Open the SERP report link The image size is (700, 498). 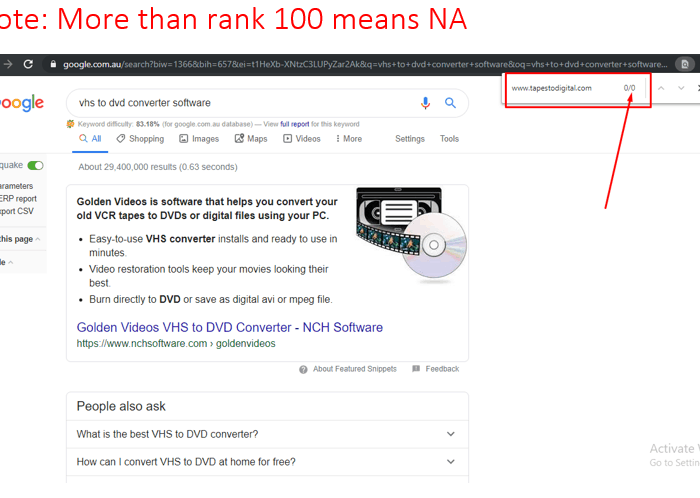pos(18,199)
